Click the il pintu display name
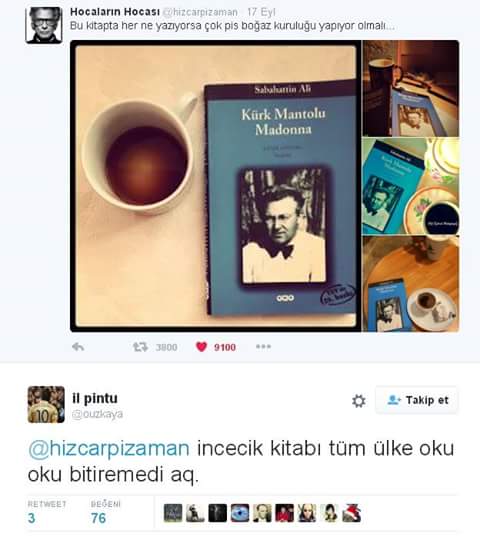Image resolution: width=480 pixels, height=543 pixels. [95, 398]
